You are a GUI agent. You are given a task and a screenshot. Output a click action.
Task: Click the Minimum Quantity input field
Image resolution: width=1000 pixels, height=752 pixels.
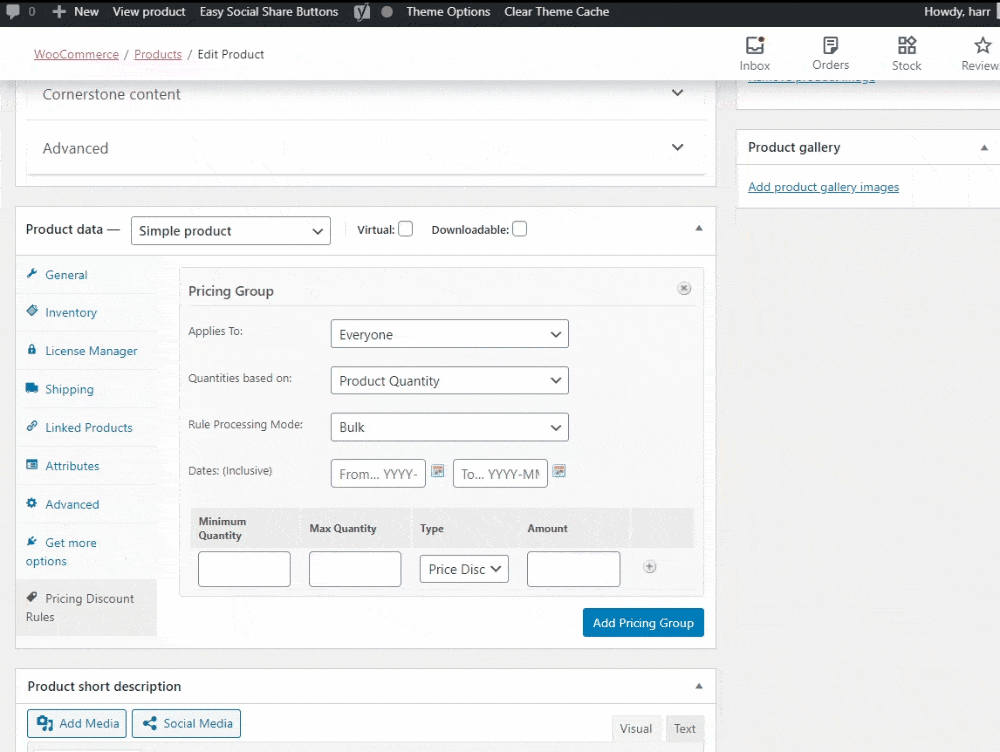point(244,569)
